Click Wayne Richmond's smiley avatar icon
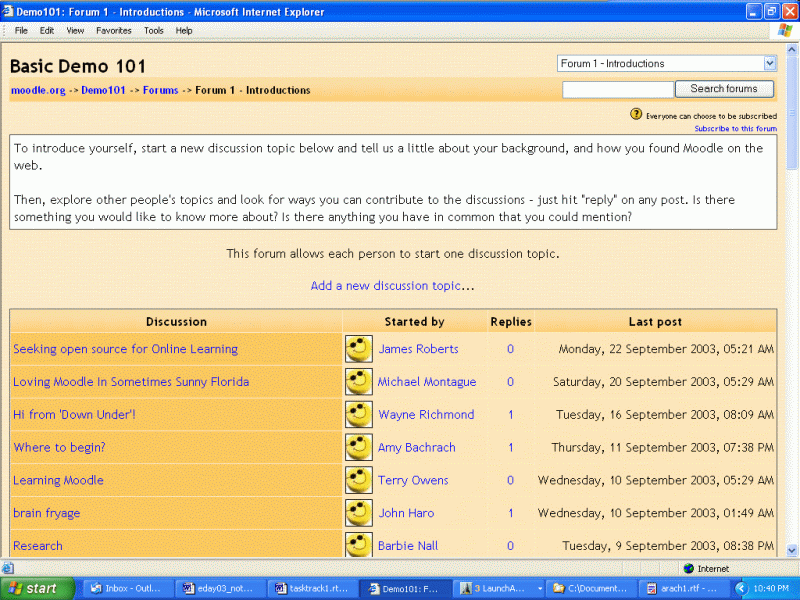The height and width of the screenshot is (600, 800). tap(359, 415)
